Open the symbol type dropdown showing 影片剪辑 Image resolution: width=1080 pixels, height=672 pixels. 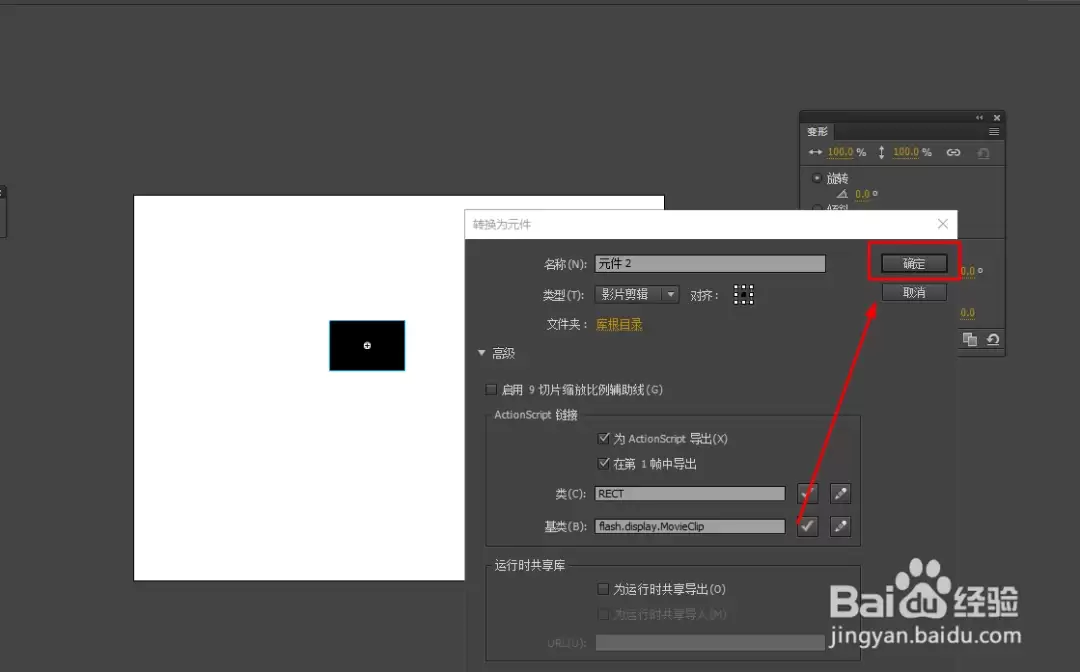point(637,295)
